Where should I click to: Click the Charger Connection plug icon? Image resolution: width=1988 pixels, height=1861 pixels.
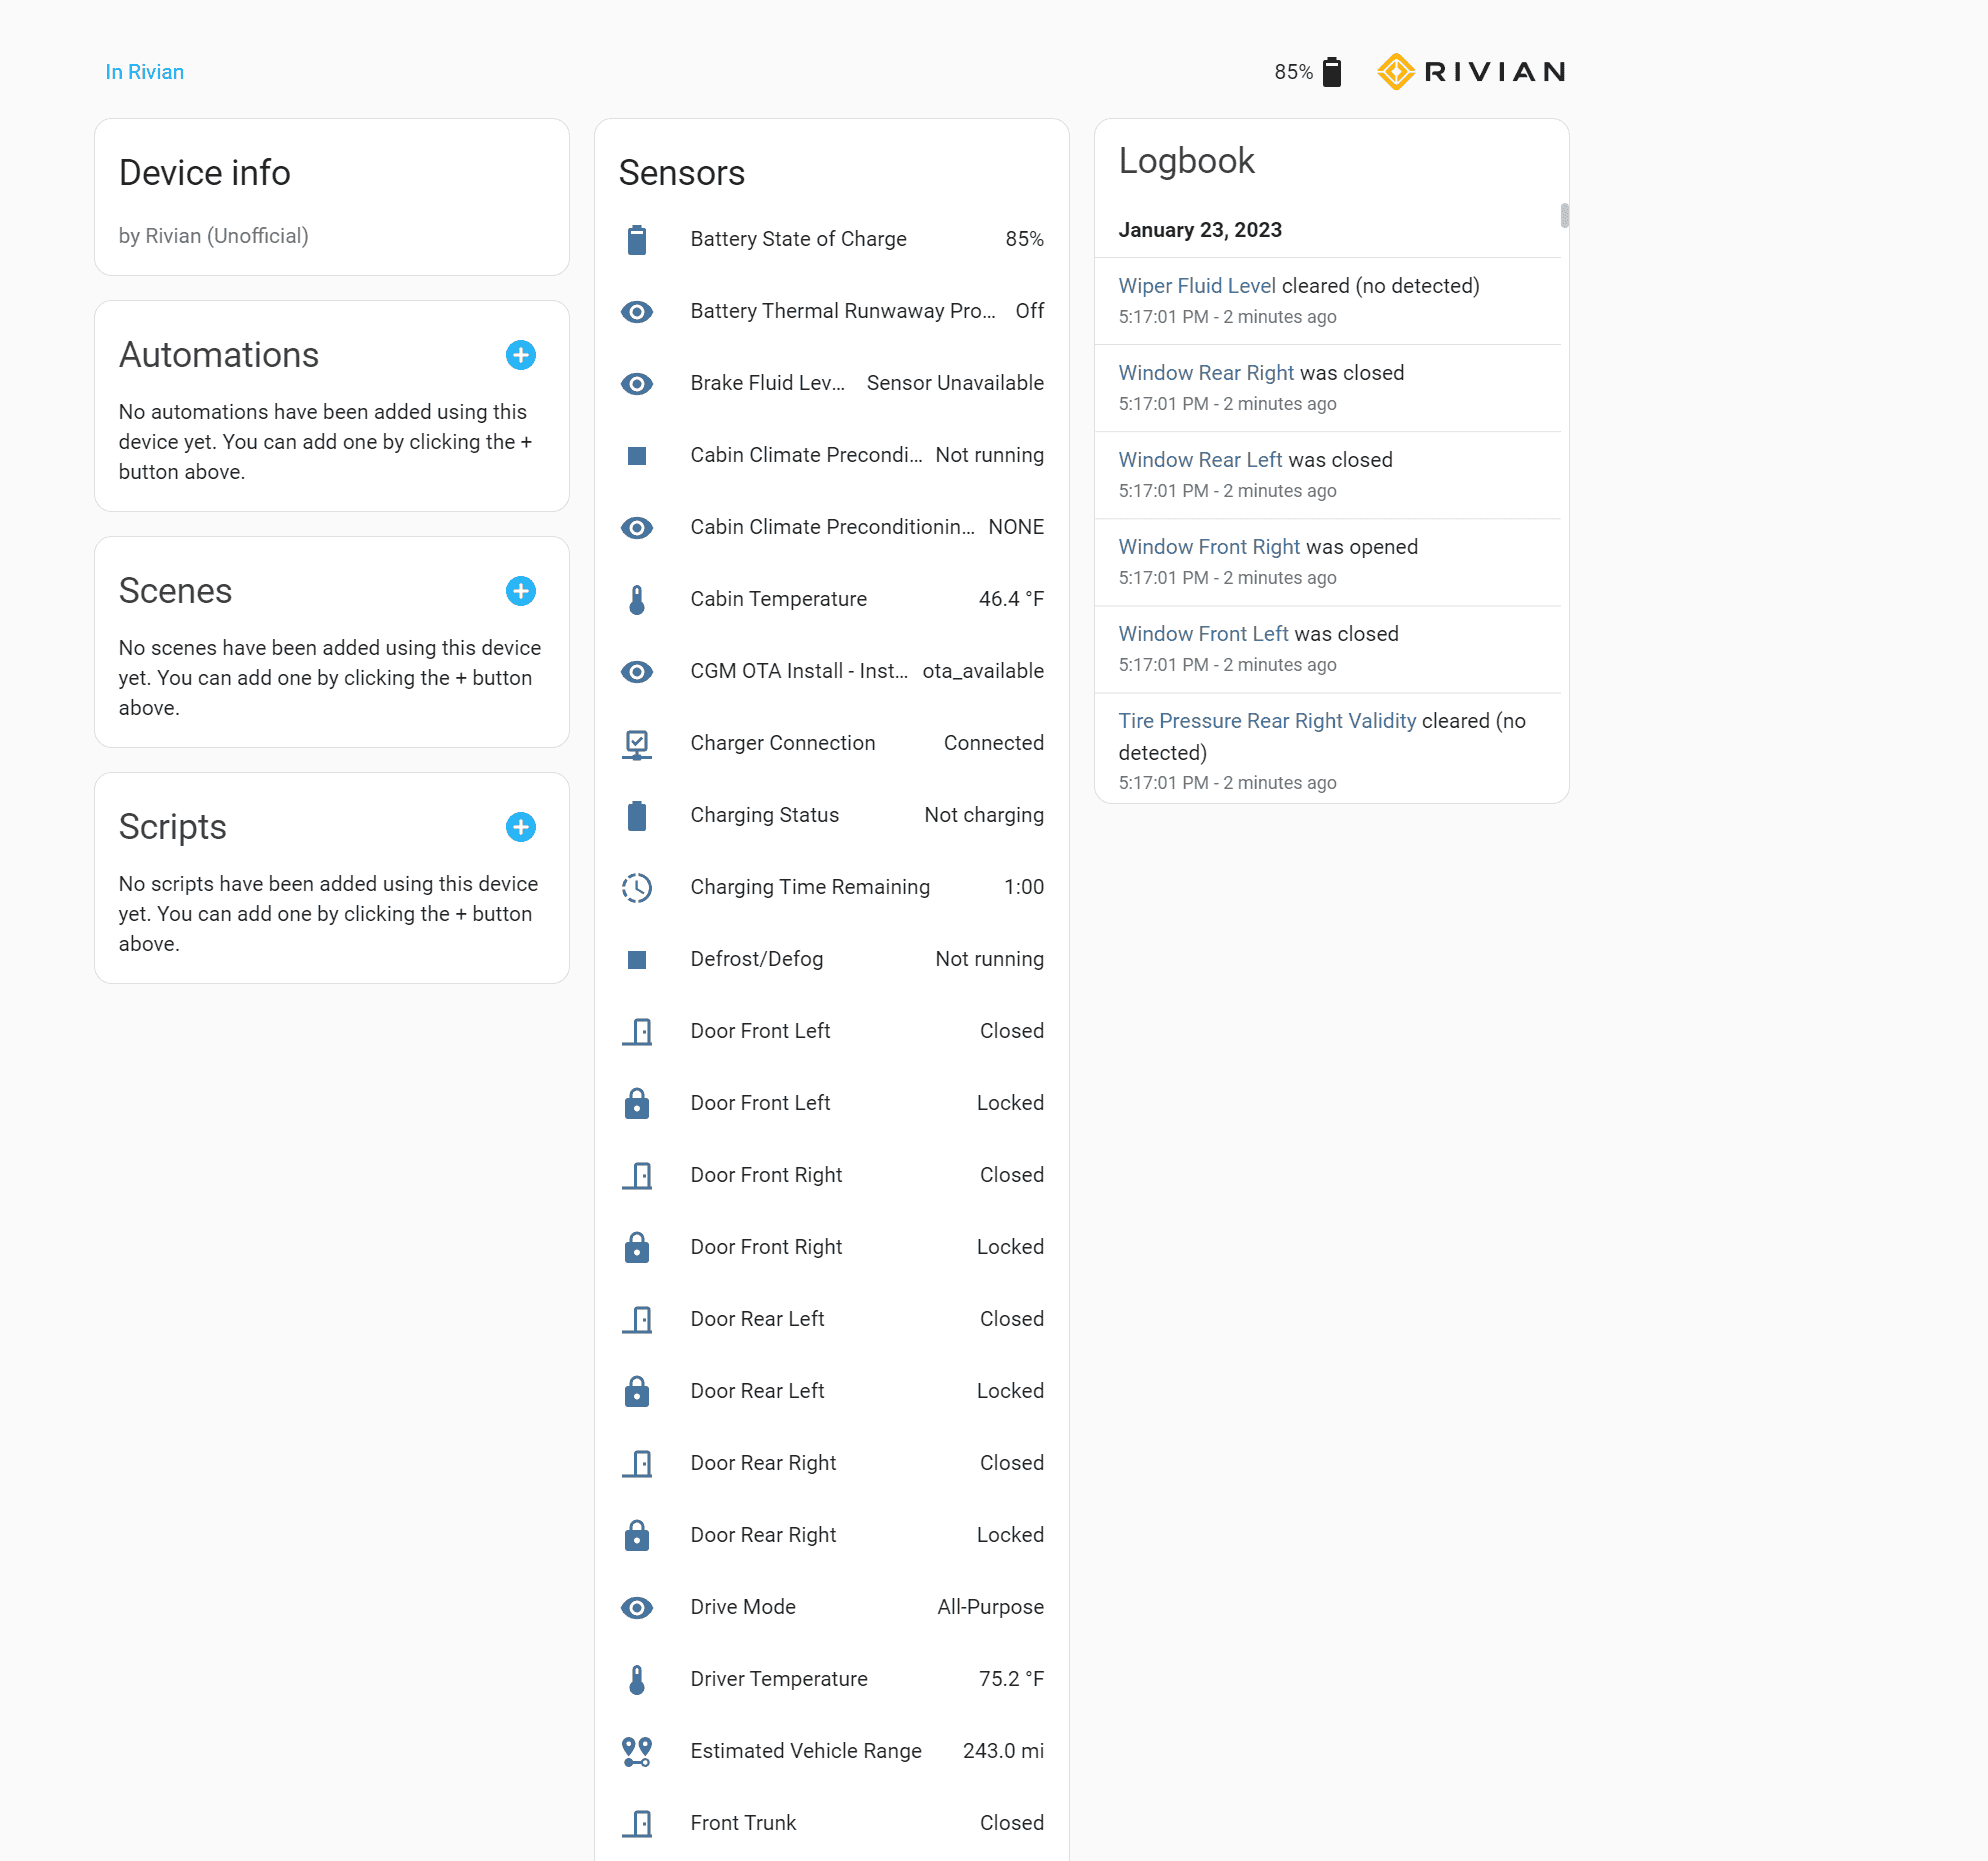pyautogui.click(x=637, y=744)
